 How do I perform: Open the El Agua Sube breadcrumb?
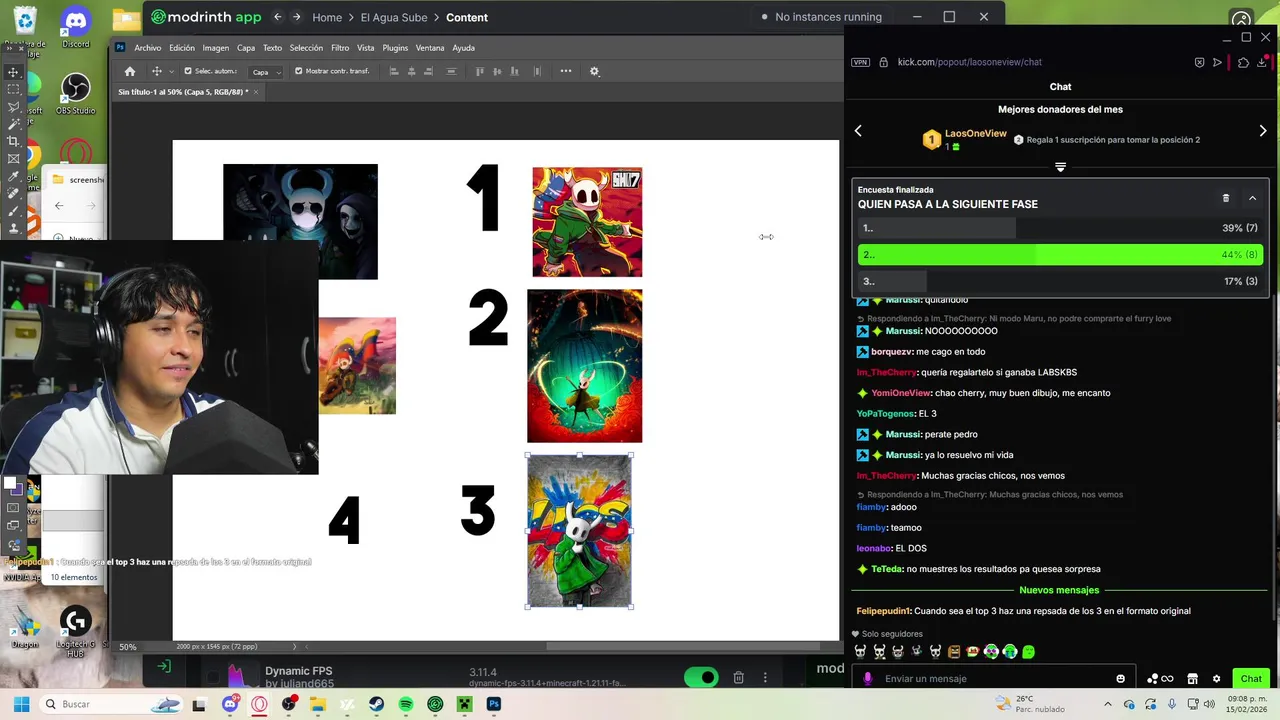(394, 17)
